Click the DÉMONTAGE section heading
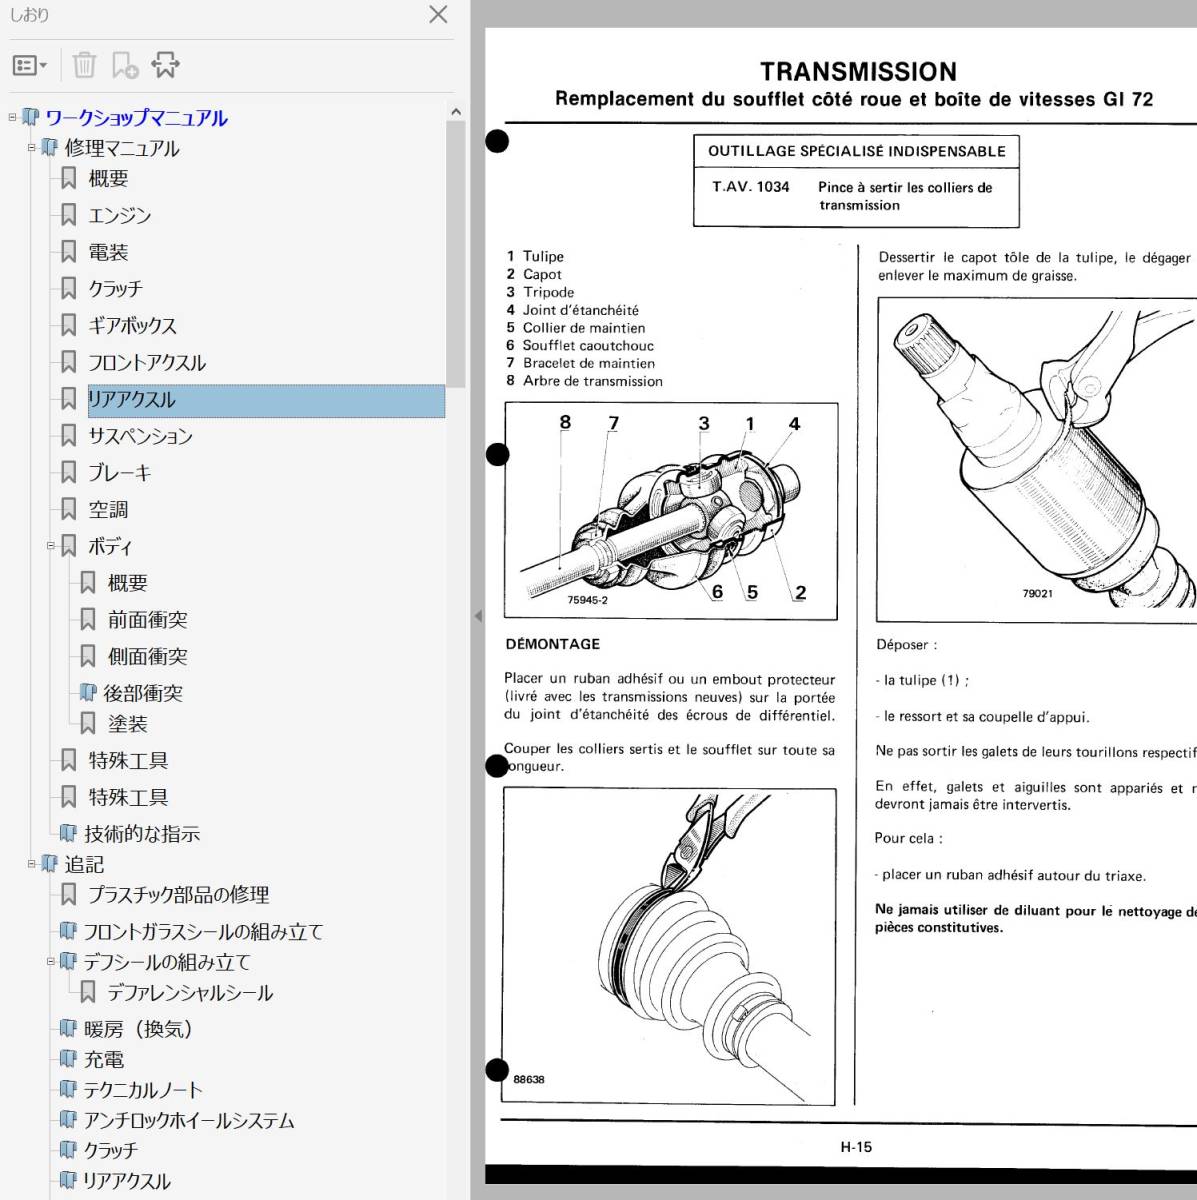 tap(553, 644)
